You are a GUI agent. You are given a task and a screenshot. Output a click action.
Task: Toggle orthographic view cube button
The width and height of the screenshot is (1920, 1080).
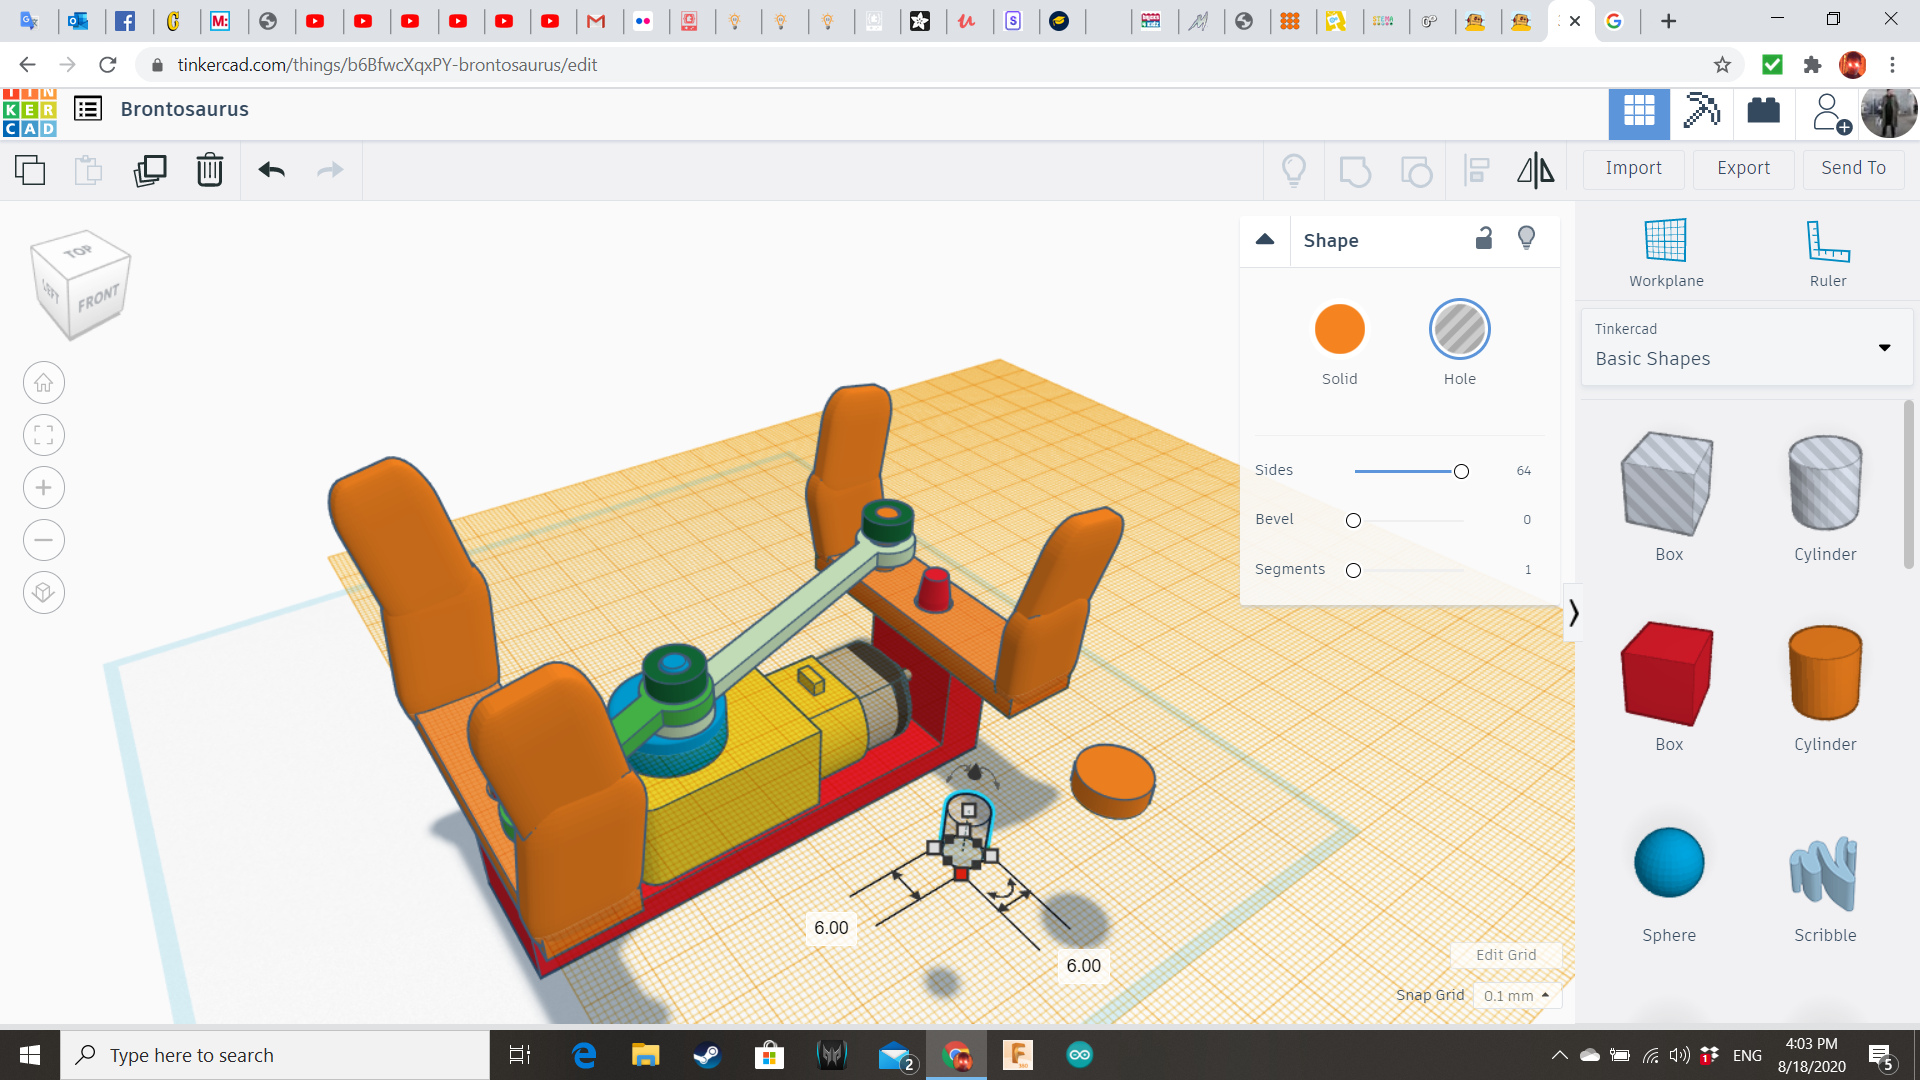(x=43, y=593)
